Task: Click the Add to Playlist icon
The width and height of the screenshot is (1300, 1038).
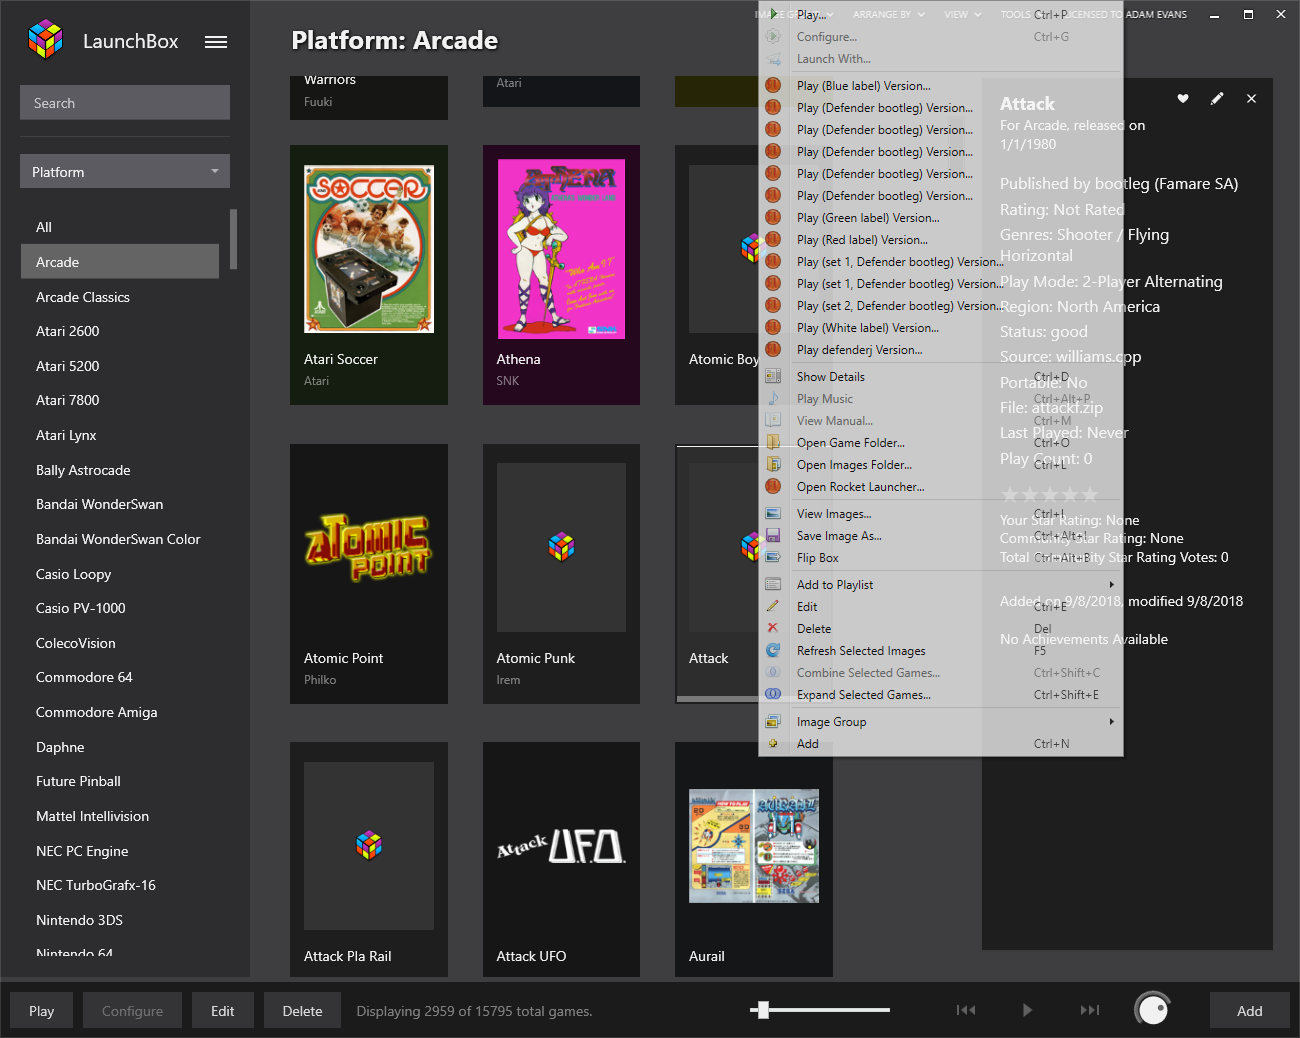Action: [773, 585]
